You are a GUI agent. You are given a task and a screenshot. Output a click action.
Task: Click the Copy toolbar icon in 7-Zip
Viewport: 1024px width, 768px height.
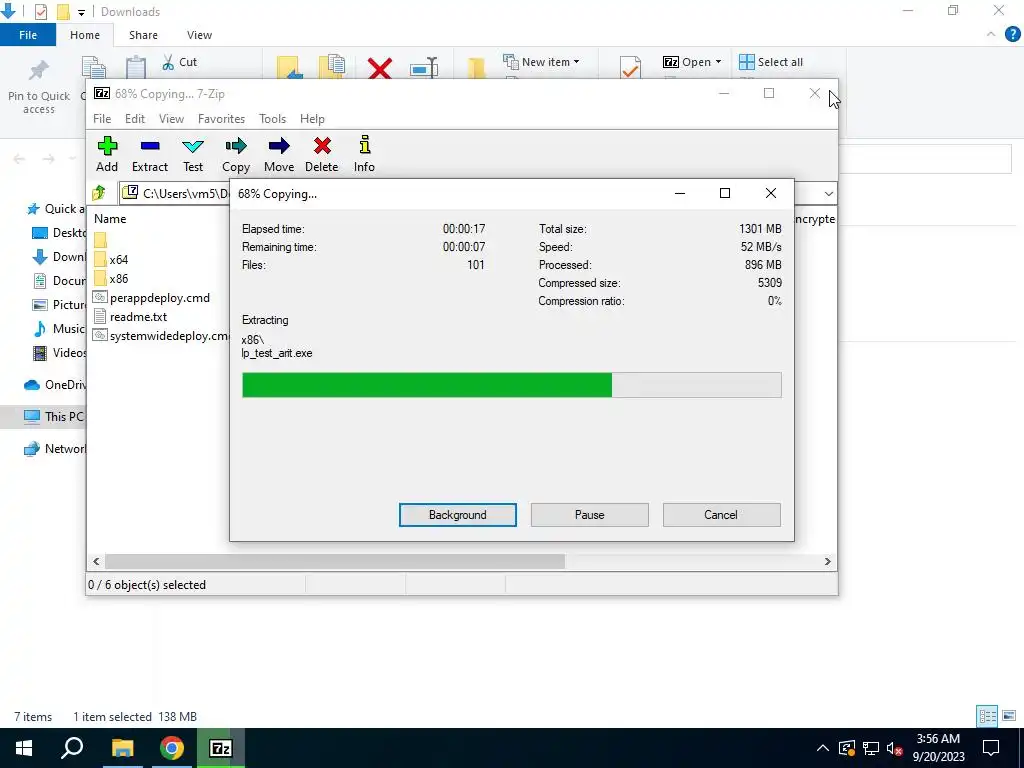[x=236, y=155]
